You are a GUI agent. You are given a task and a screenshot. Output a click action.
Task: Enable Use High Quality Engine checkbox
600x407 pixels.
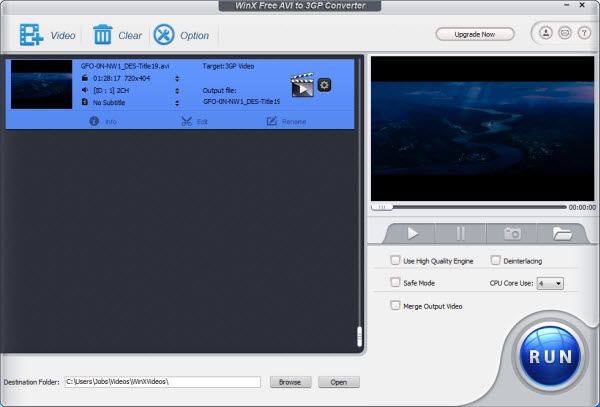[395, 260]
